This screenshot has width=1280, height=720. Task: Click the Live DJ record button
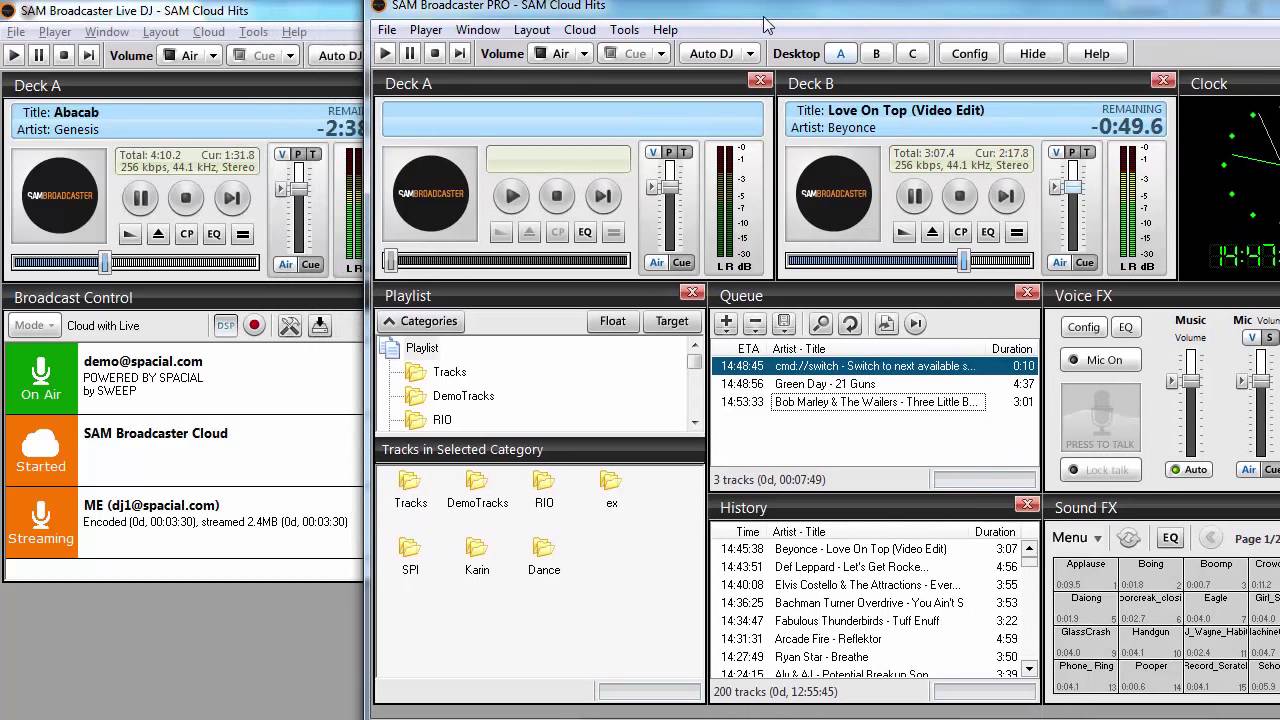pyautogui.click(x=254, y=325)
